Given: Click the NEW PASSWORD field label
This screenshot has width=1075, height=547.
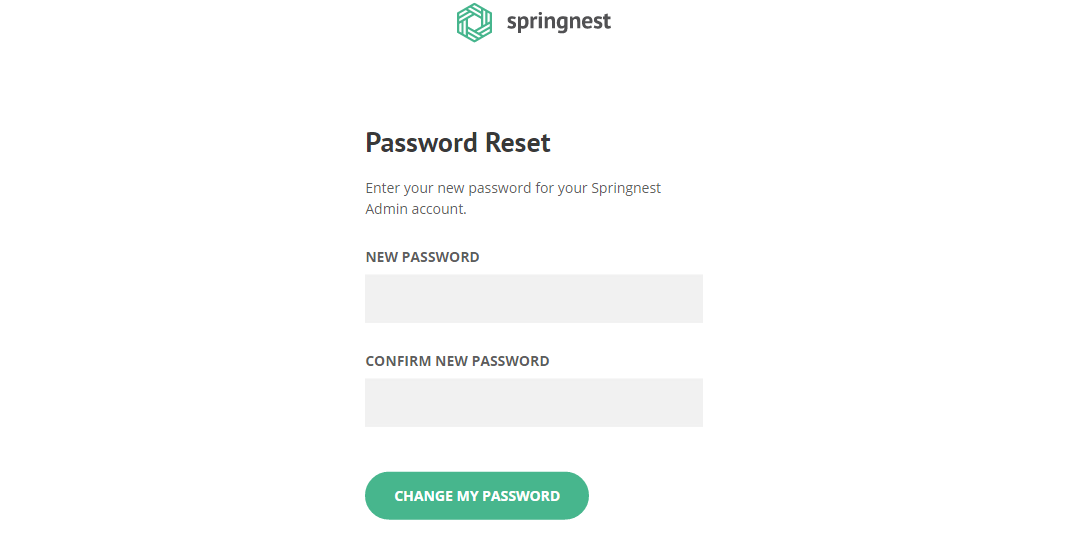Looking at the screenshot, I should [422, 257].
